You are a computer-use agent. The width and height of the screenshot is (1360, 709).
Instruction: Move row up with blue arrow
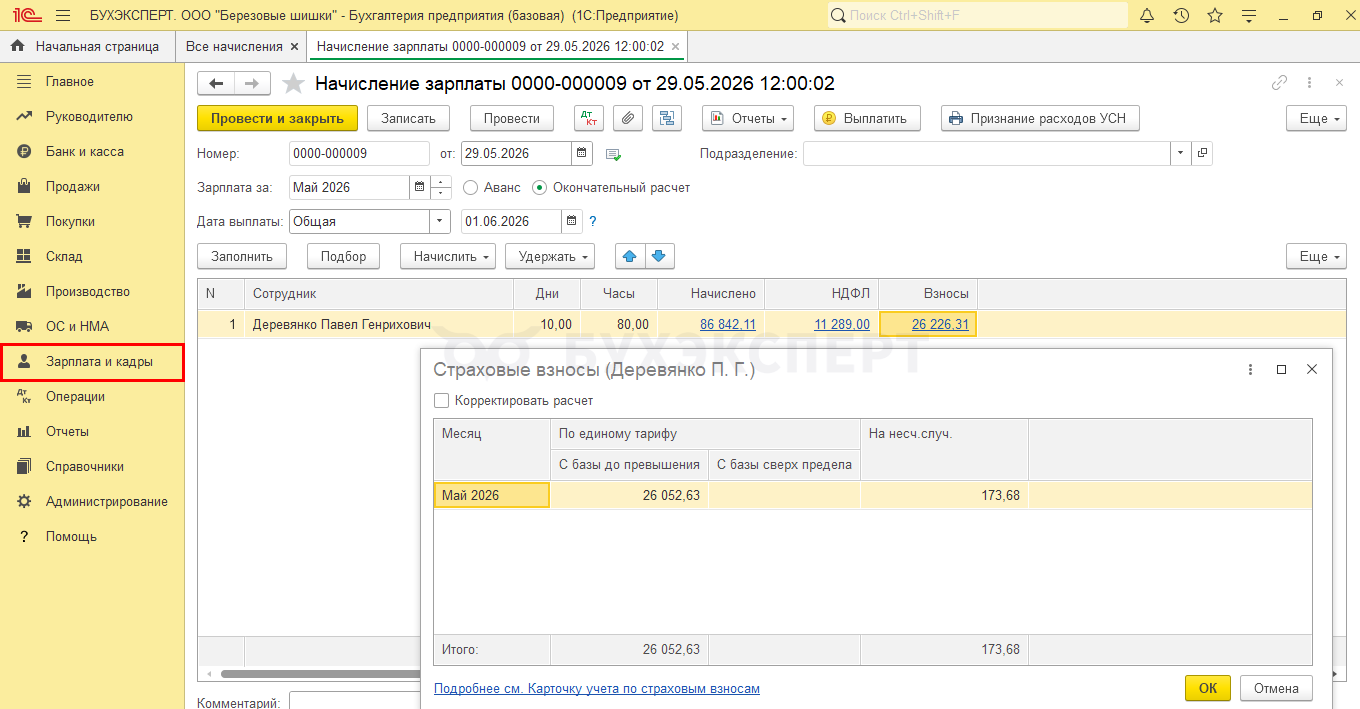629,256
